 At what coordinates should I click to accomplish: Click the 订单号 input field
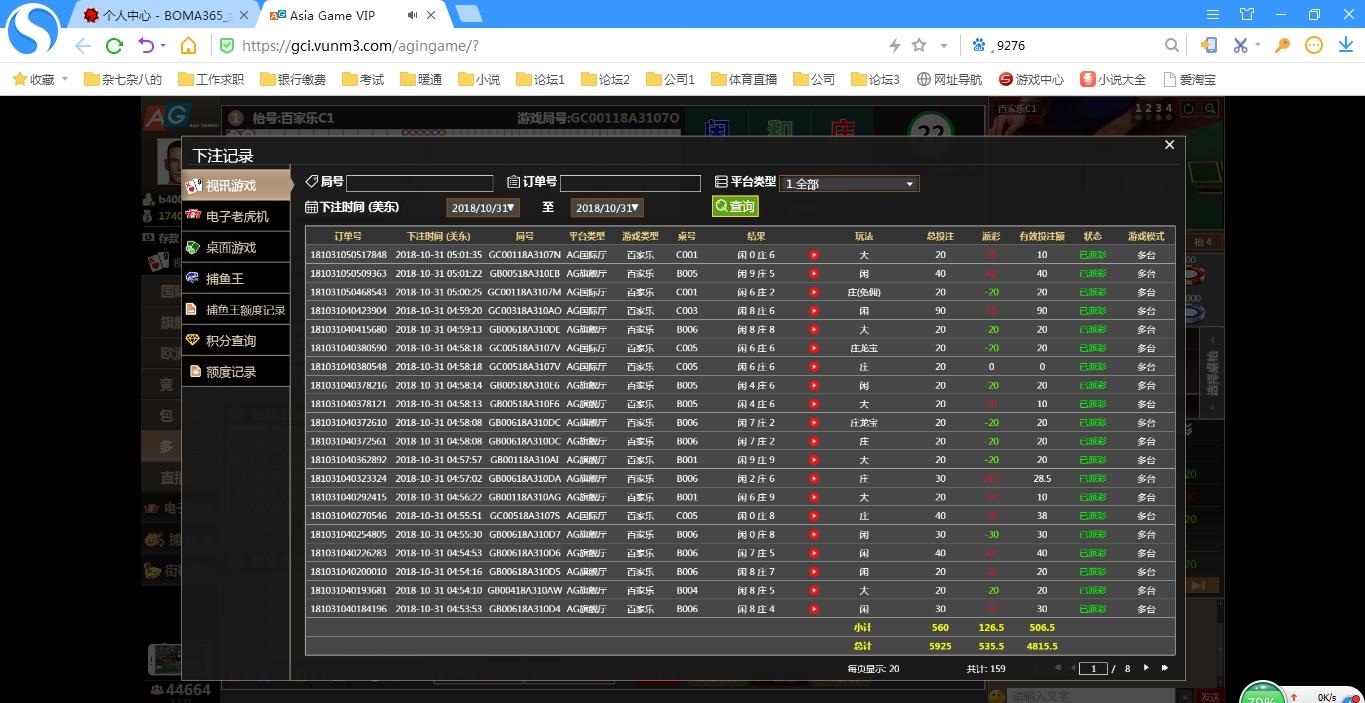point(630,183)
